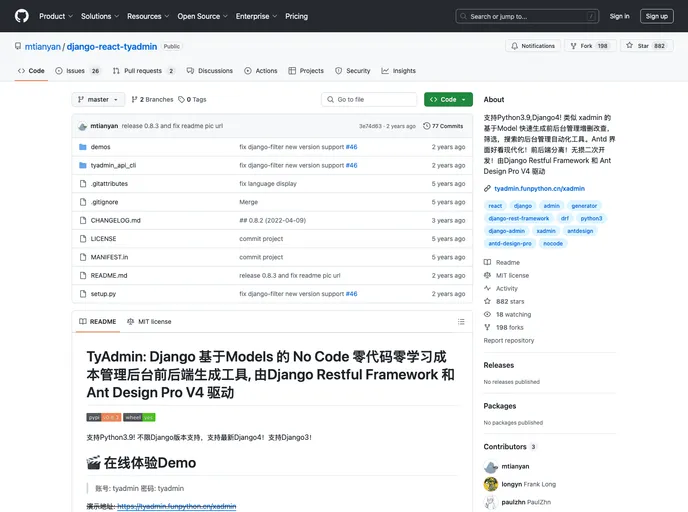Open the green Code dropdown button
688x512 pixels.
click(448, 100)
